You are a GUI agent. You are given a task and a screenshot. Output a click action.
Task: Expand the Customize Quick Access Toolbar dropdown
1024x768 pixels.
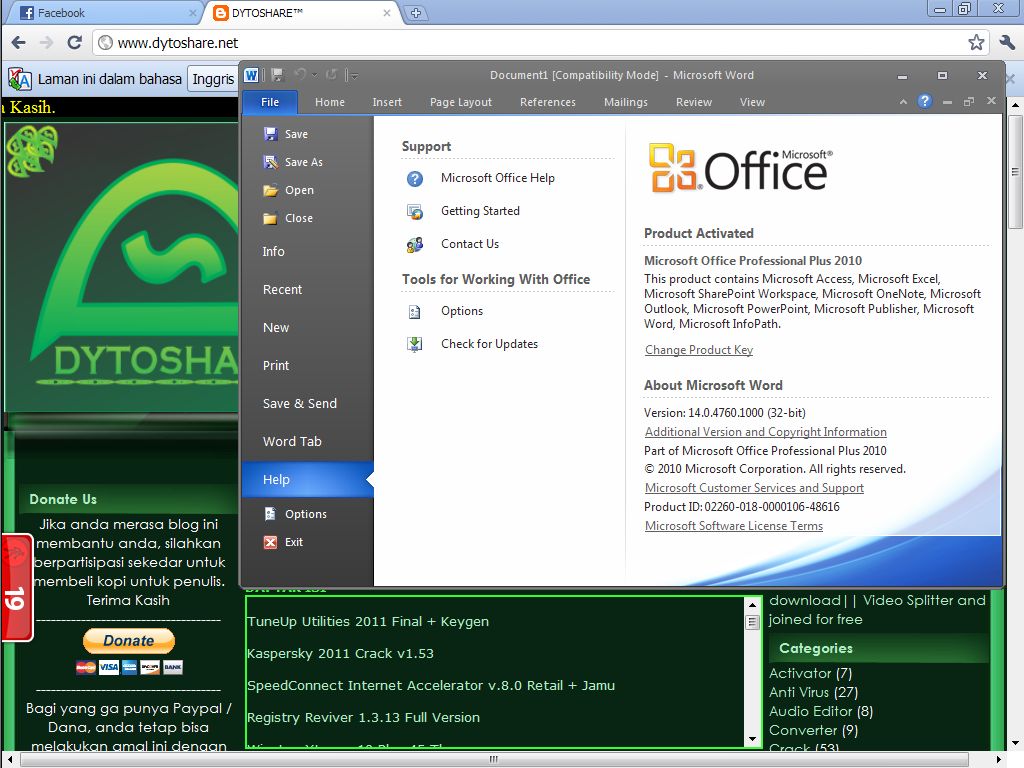[353, 75]
